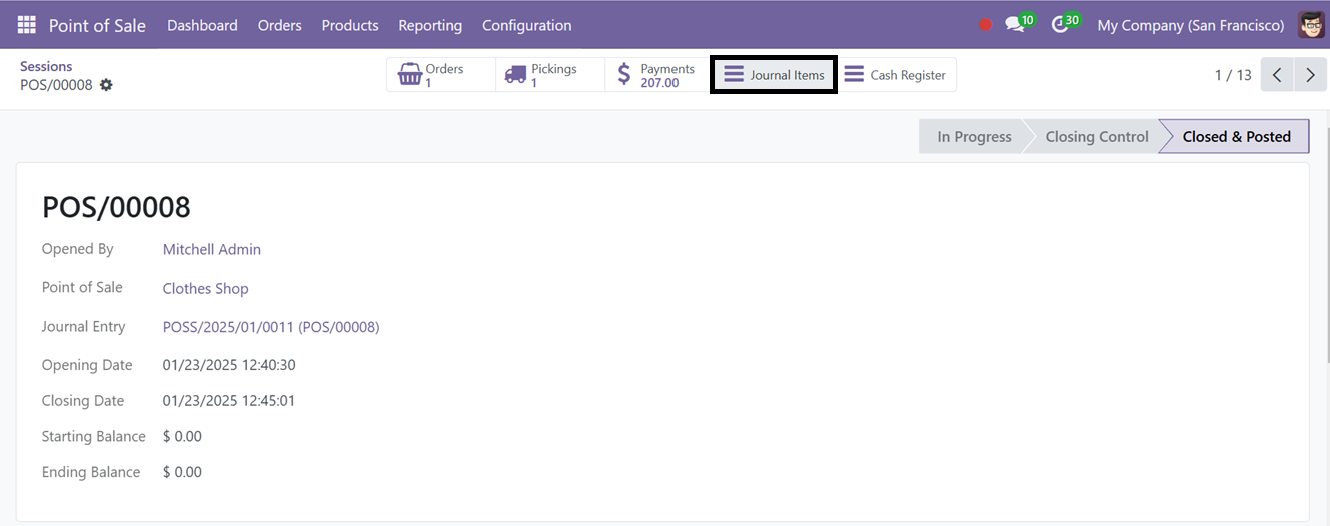
Task: Click the Closed & Posted status stage
Action: point(1236,137)
